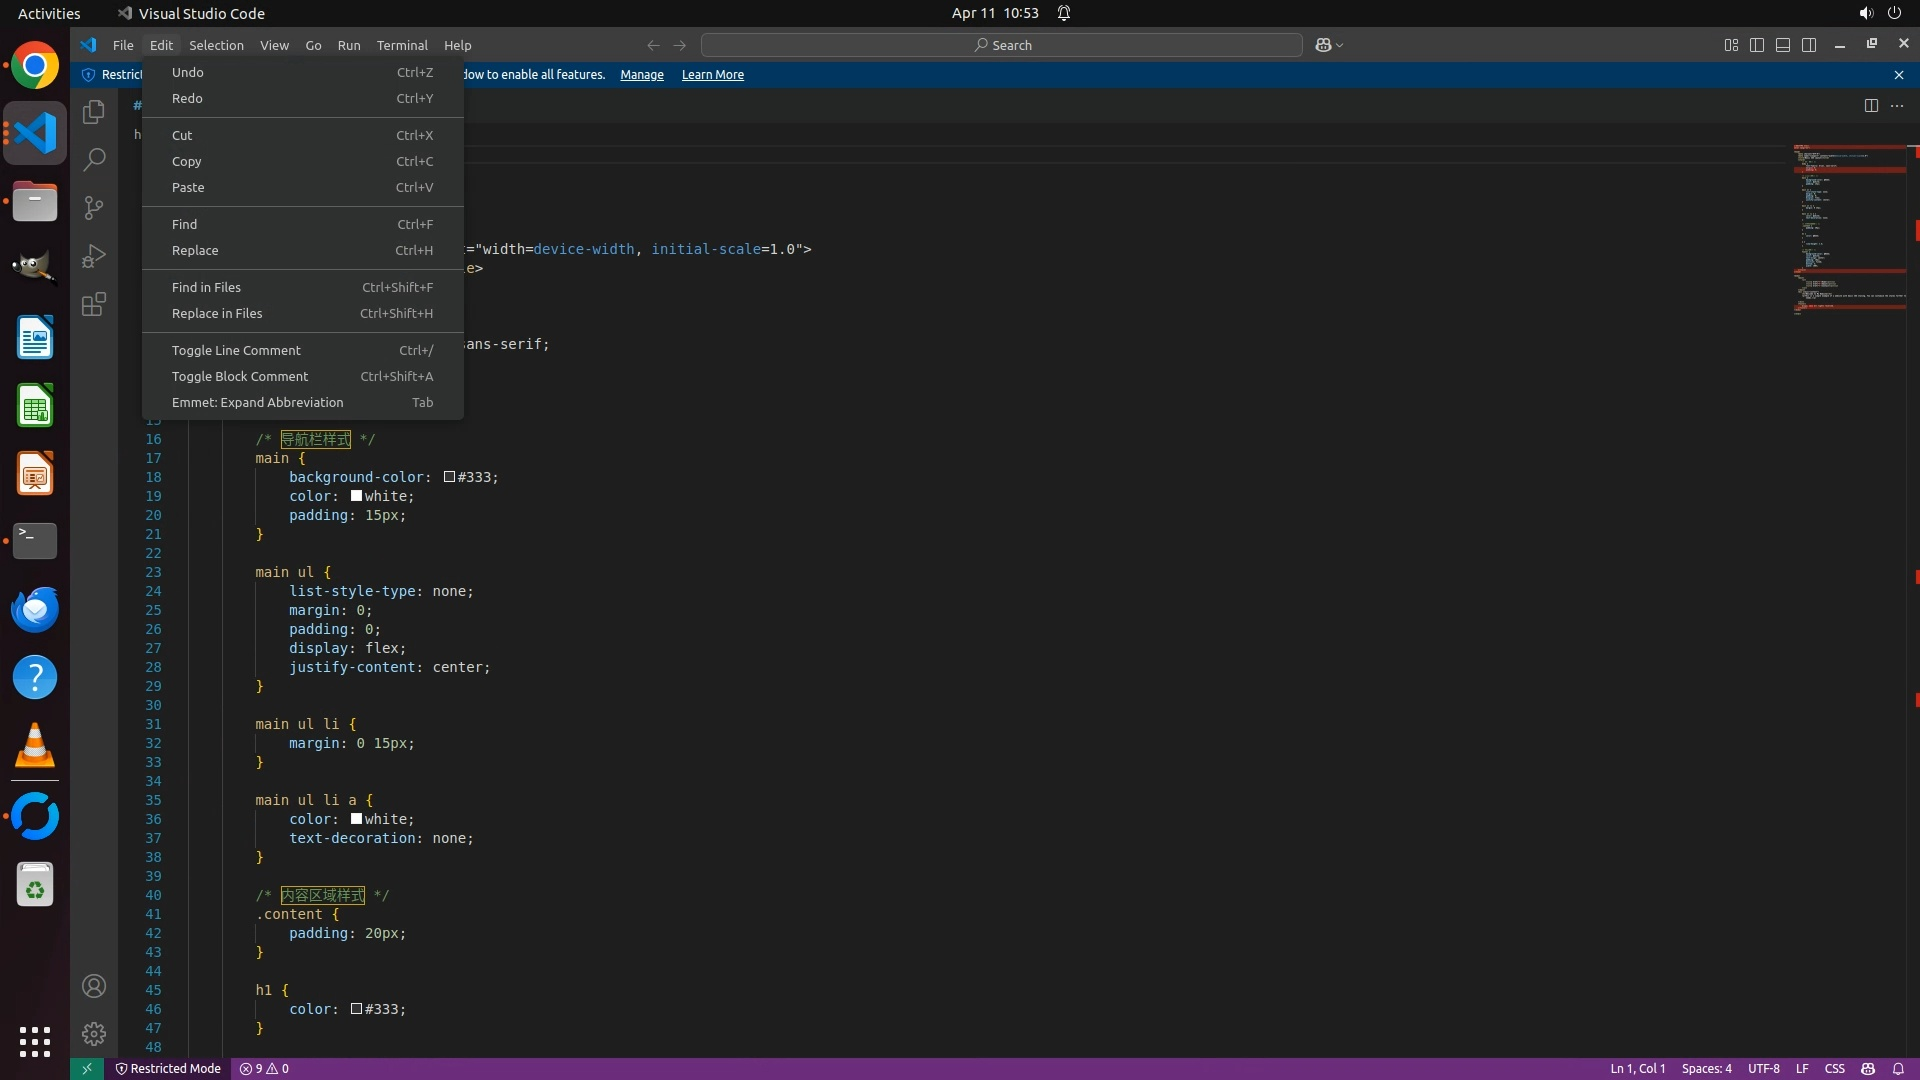Choose Toggle Line Comment from Edit menu
1920x1080 pixels.
coord(236,350)
